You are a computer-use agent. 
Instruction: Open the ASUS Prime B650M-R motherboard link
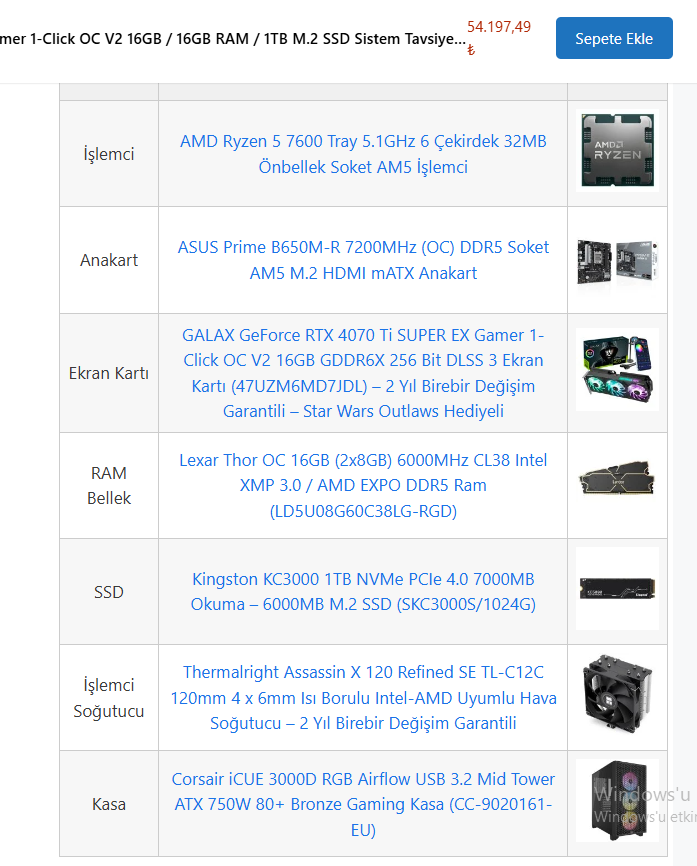(363, 260)
